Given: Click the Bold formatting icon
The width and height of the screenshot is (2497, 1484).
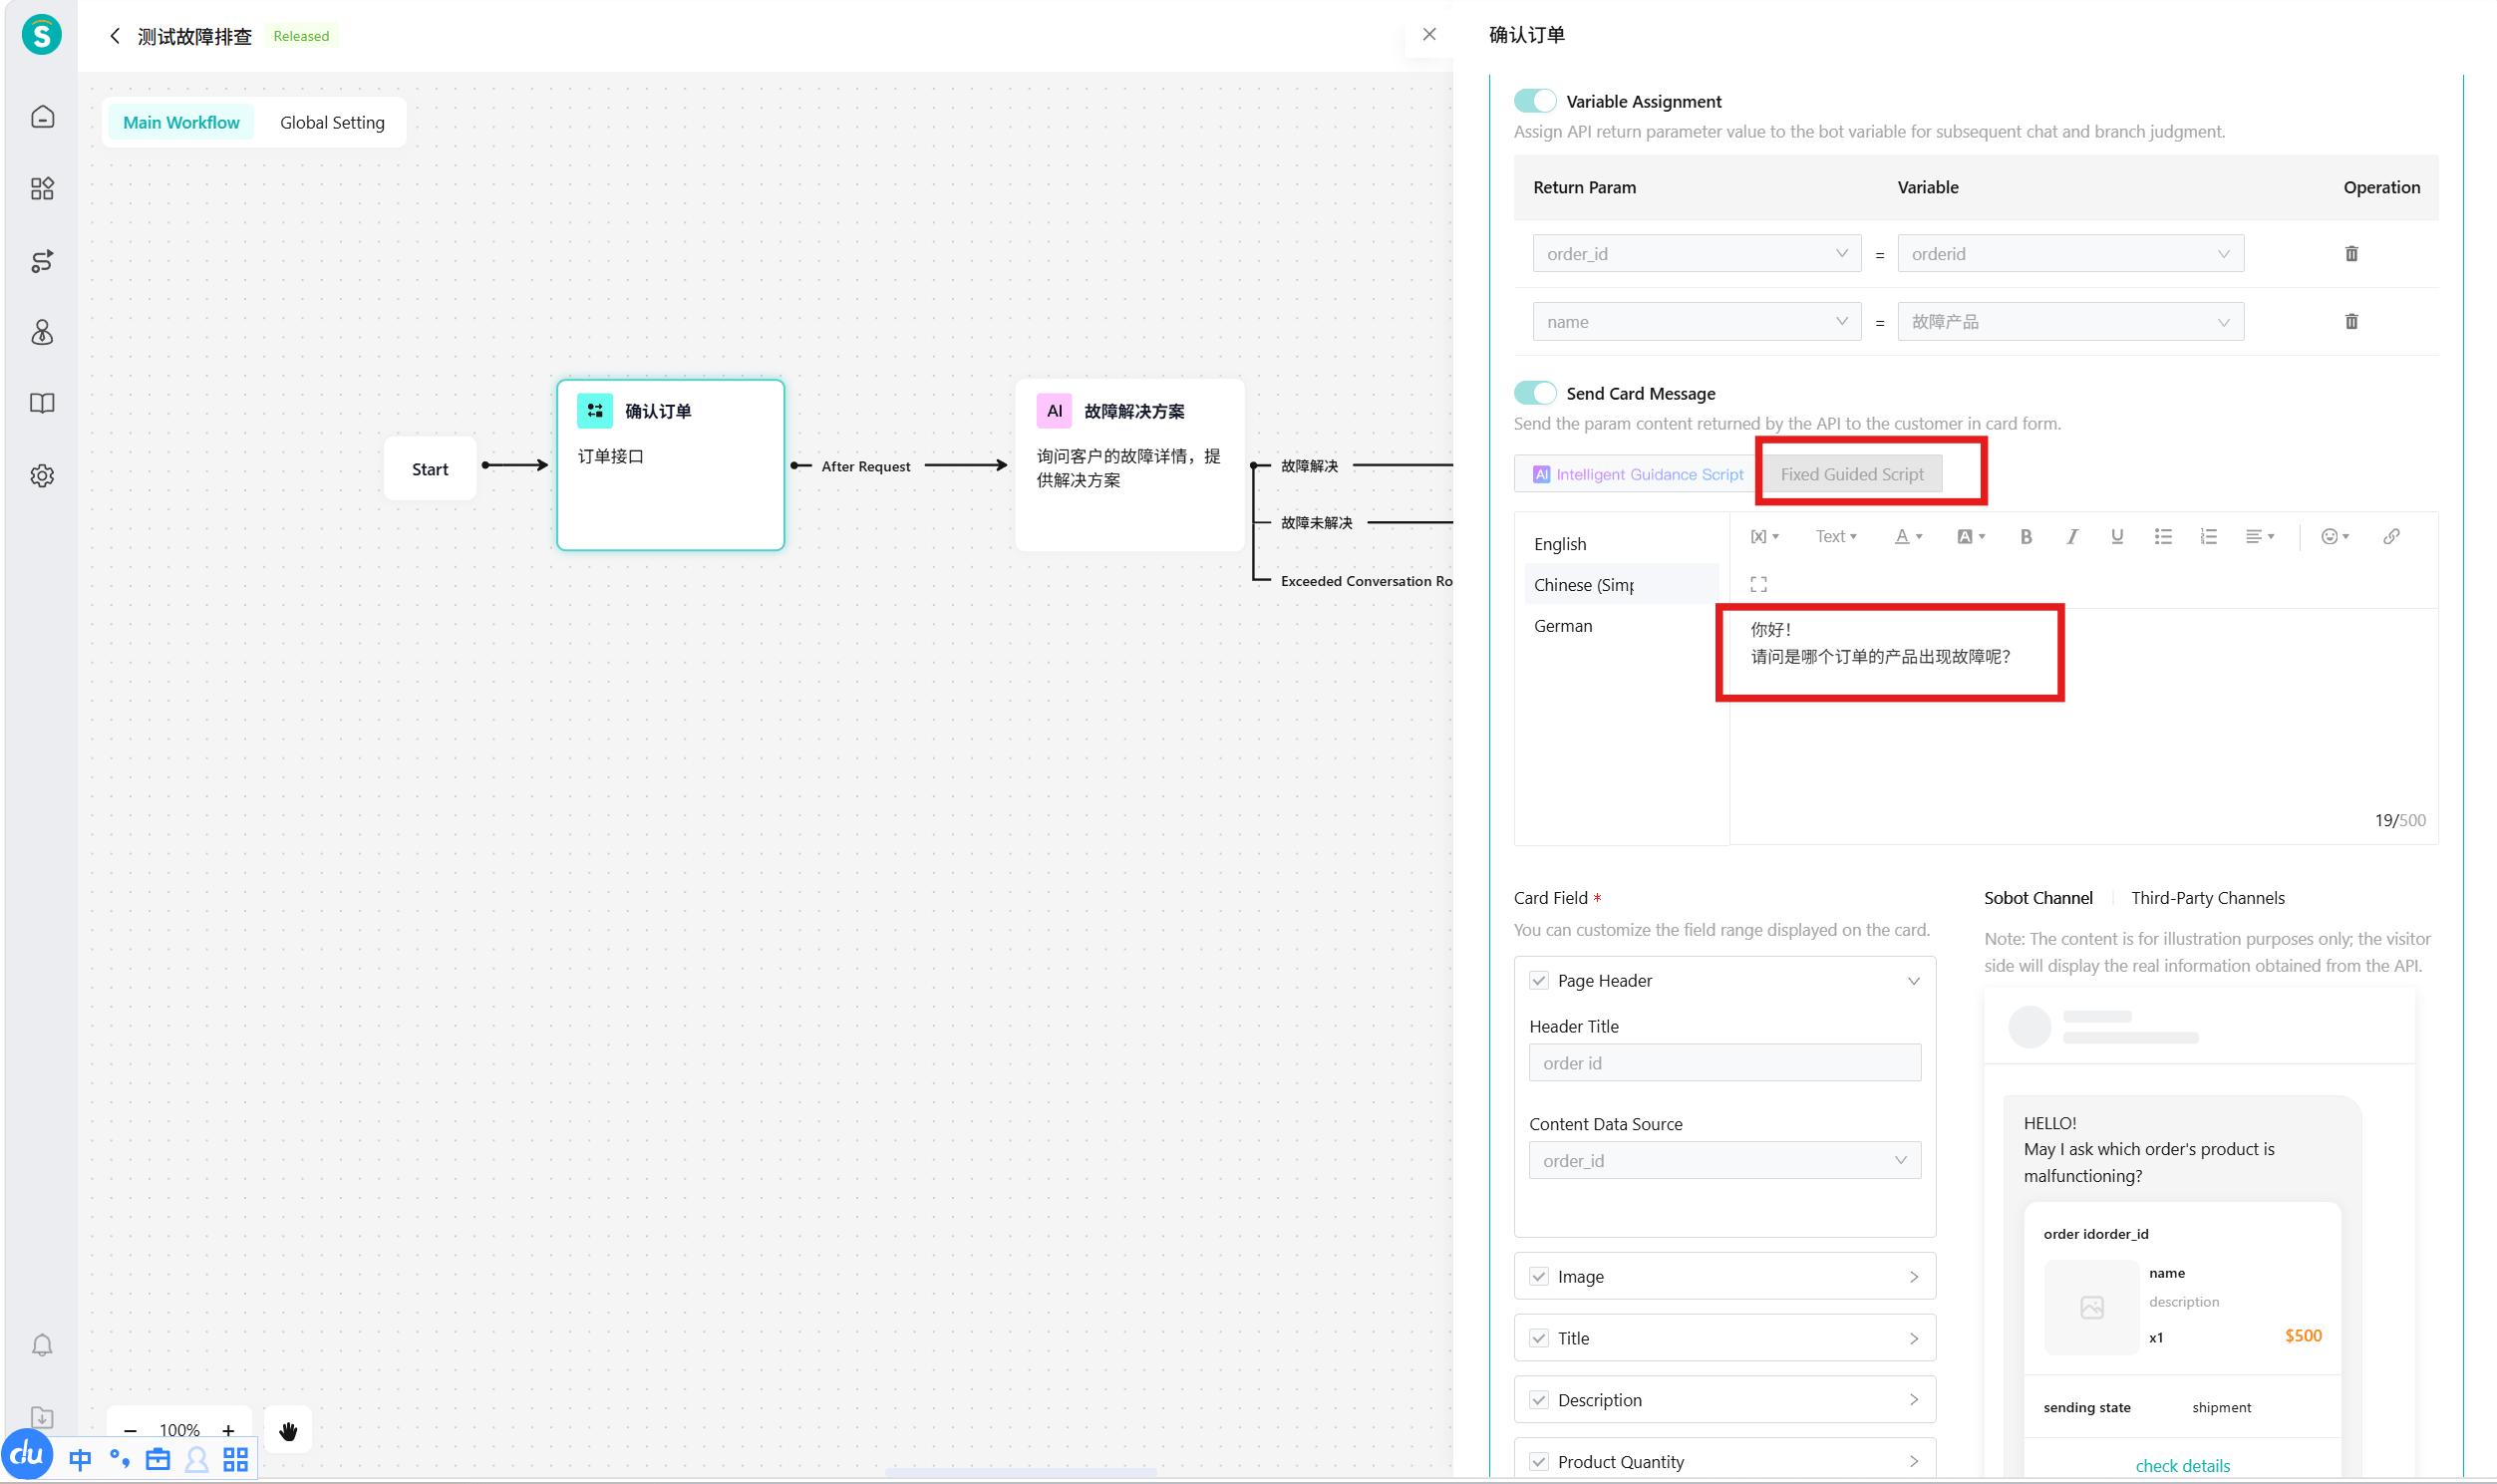Looking at the screenshot, I should [2026, 537].
